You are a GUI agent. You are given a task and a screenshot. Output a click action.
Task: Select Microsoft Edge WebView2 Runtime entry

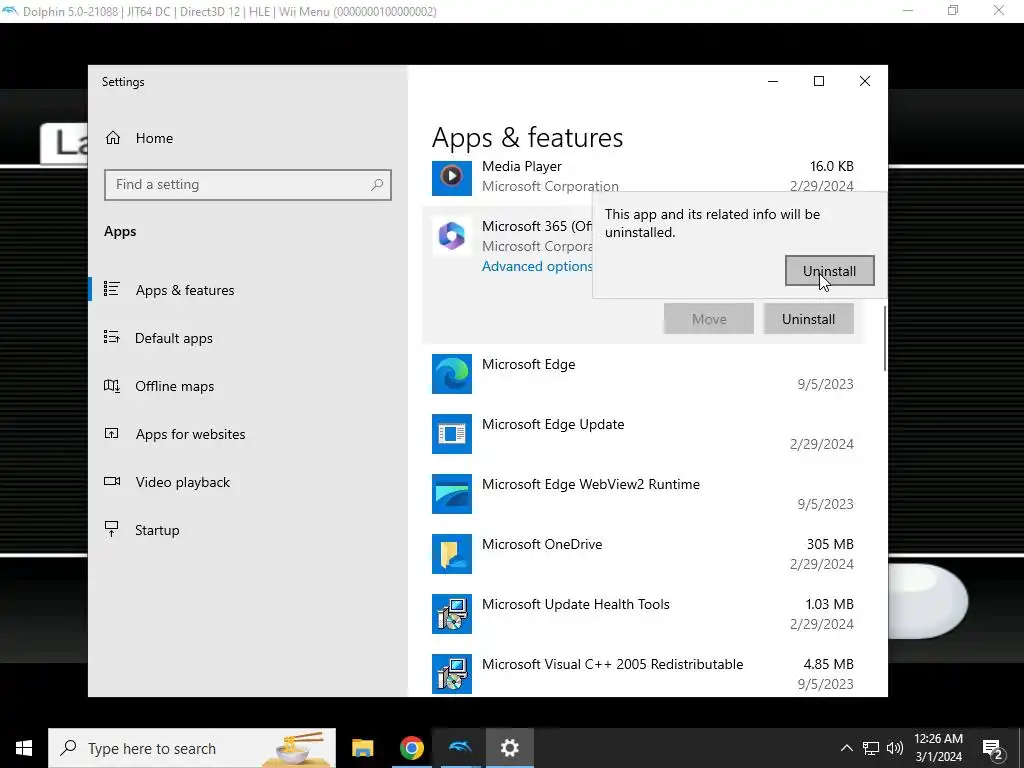click(643, 494)
